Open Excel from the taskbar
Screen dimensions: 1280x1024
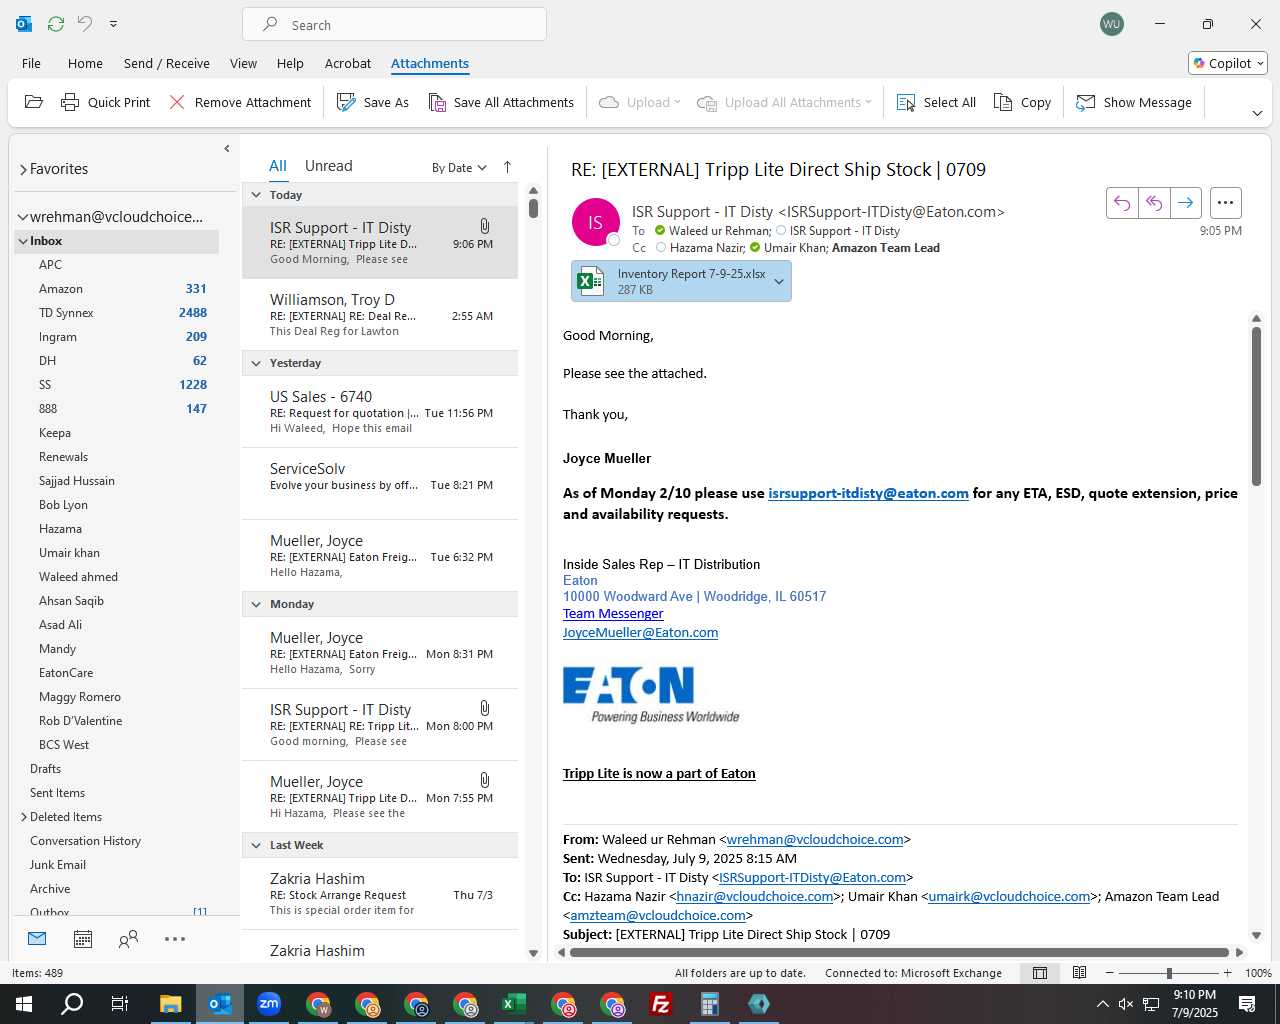click(514, 1004)
